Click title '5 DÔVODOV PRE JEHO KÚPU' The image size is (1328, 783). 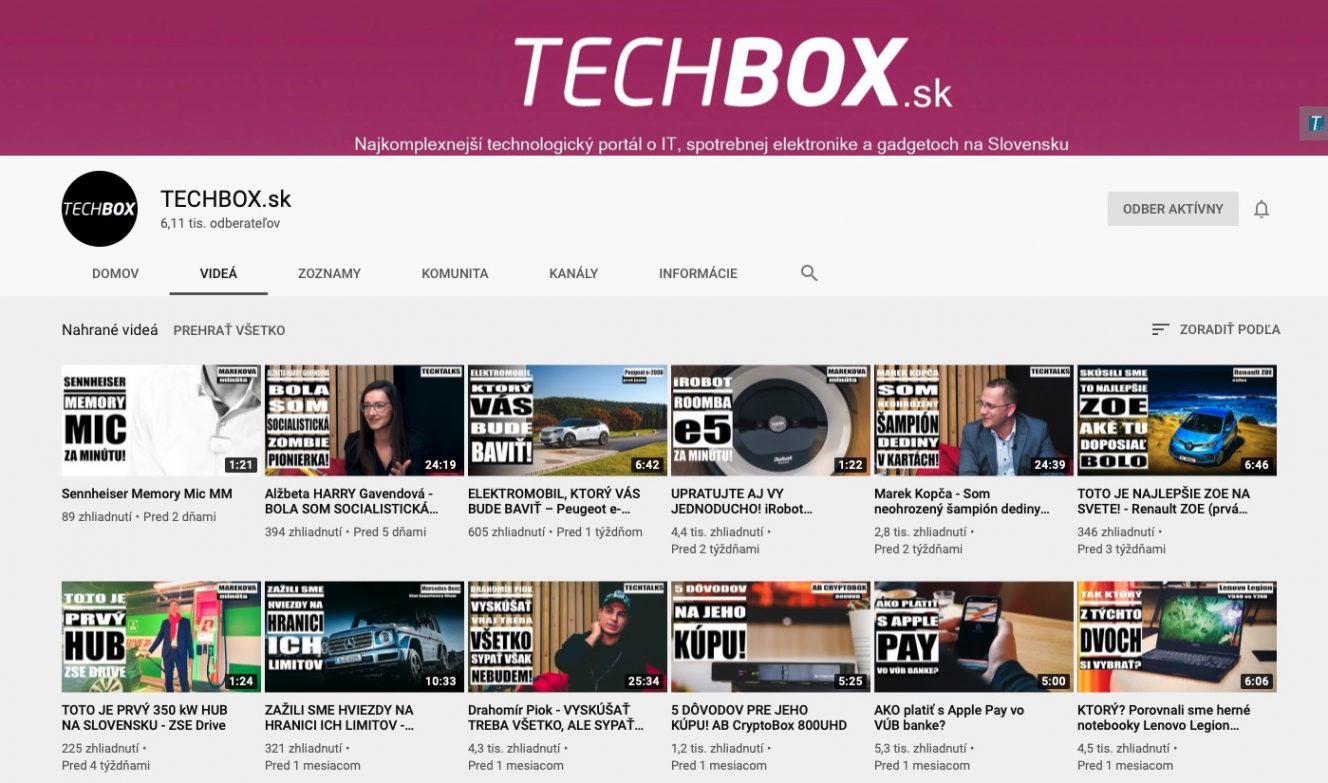point(759,718)
